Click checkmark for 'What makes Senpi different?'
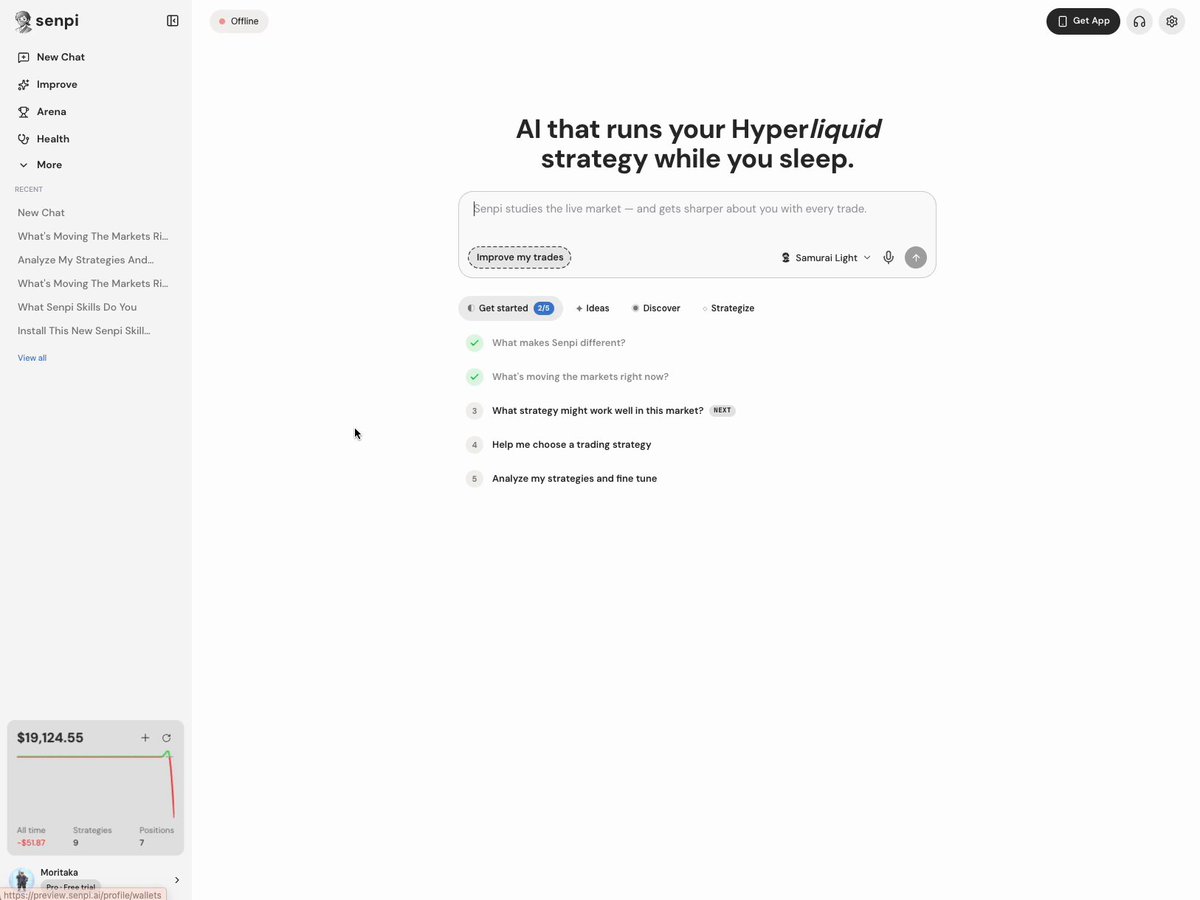Screen dimensions: 1200x900 tap(474, 343)
